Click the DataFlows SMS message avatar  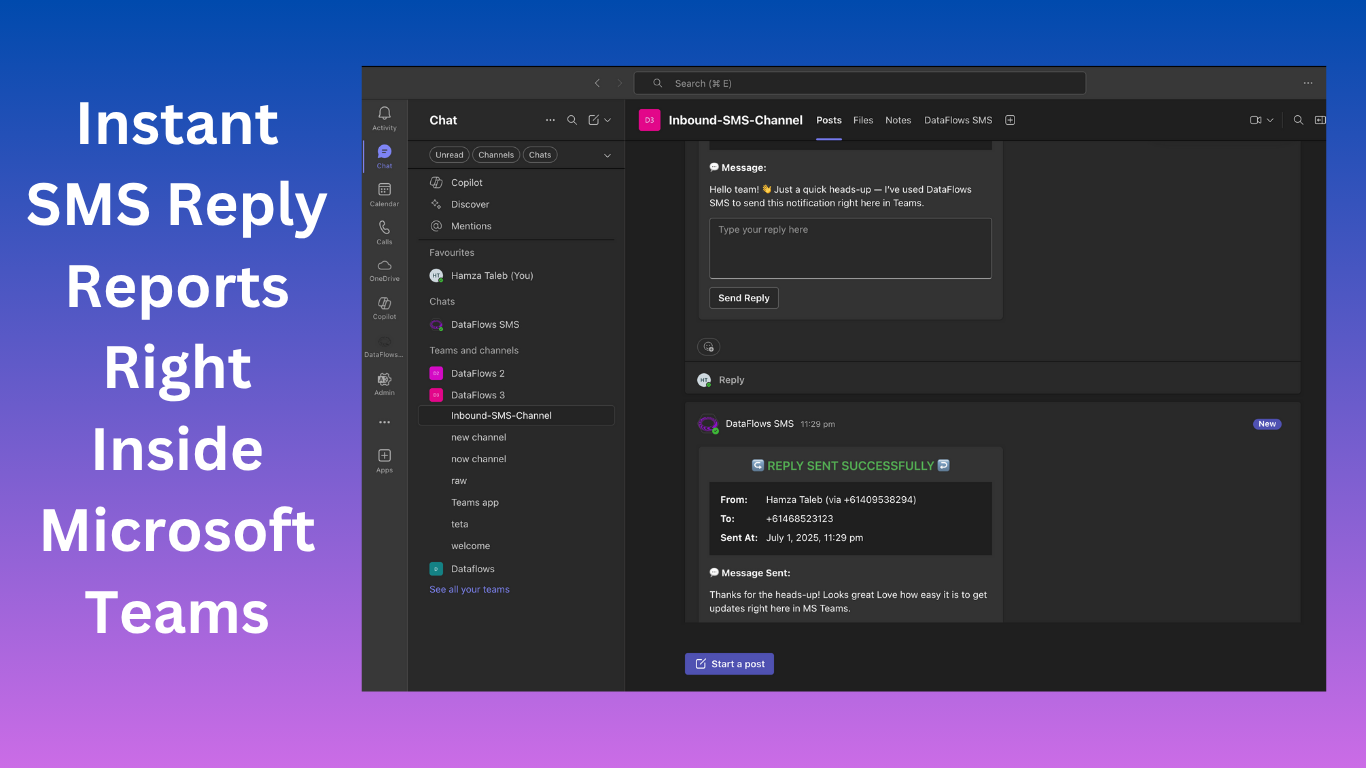coord(708,424)
